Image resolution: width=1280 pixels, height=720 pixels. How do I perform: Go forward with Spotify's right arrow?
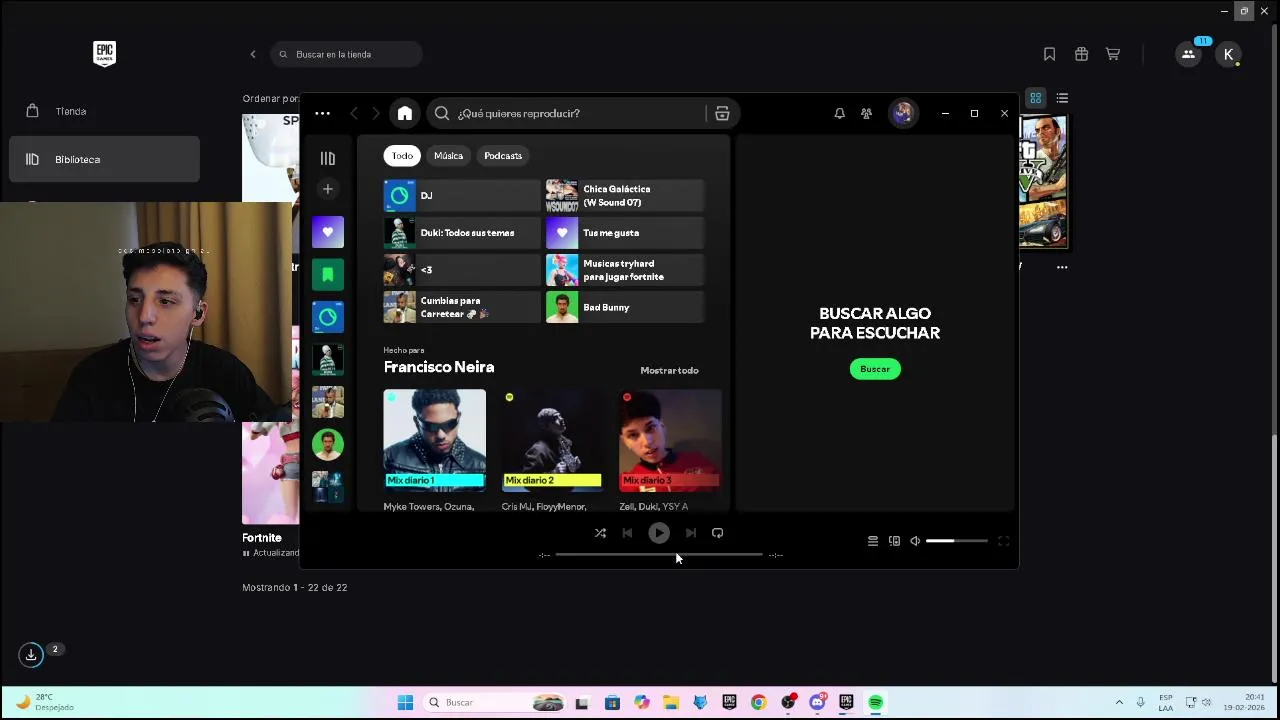(376, 113)
